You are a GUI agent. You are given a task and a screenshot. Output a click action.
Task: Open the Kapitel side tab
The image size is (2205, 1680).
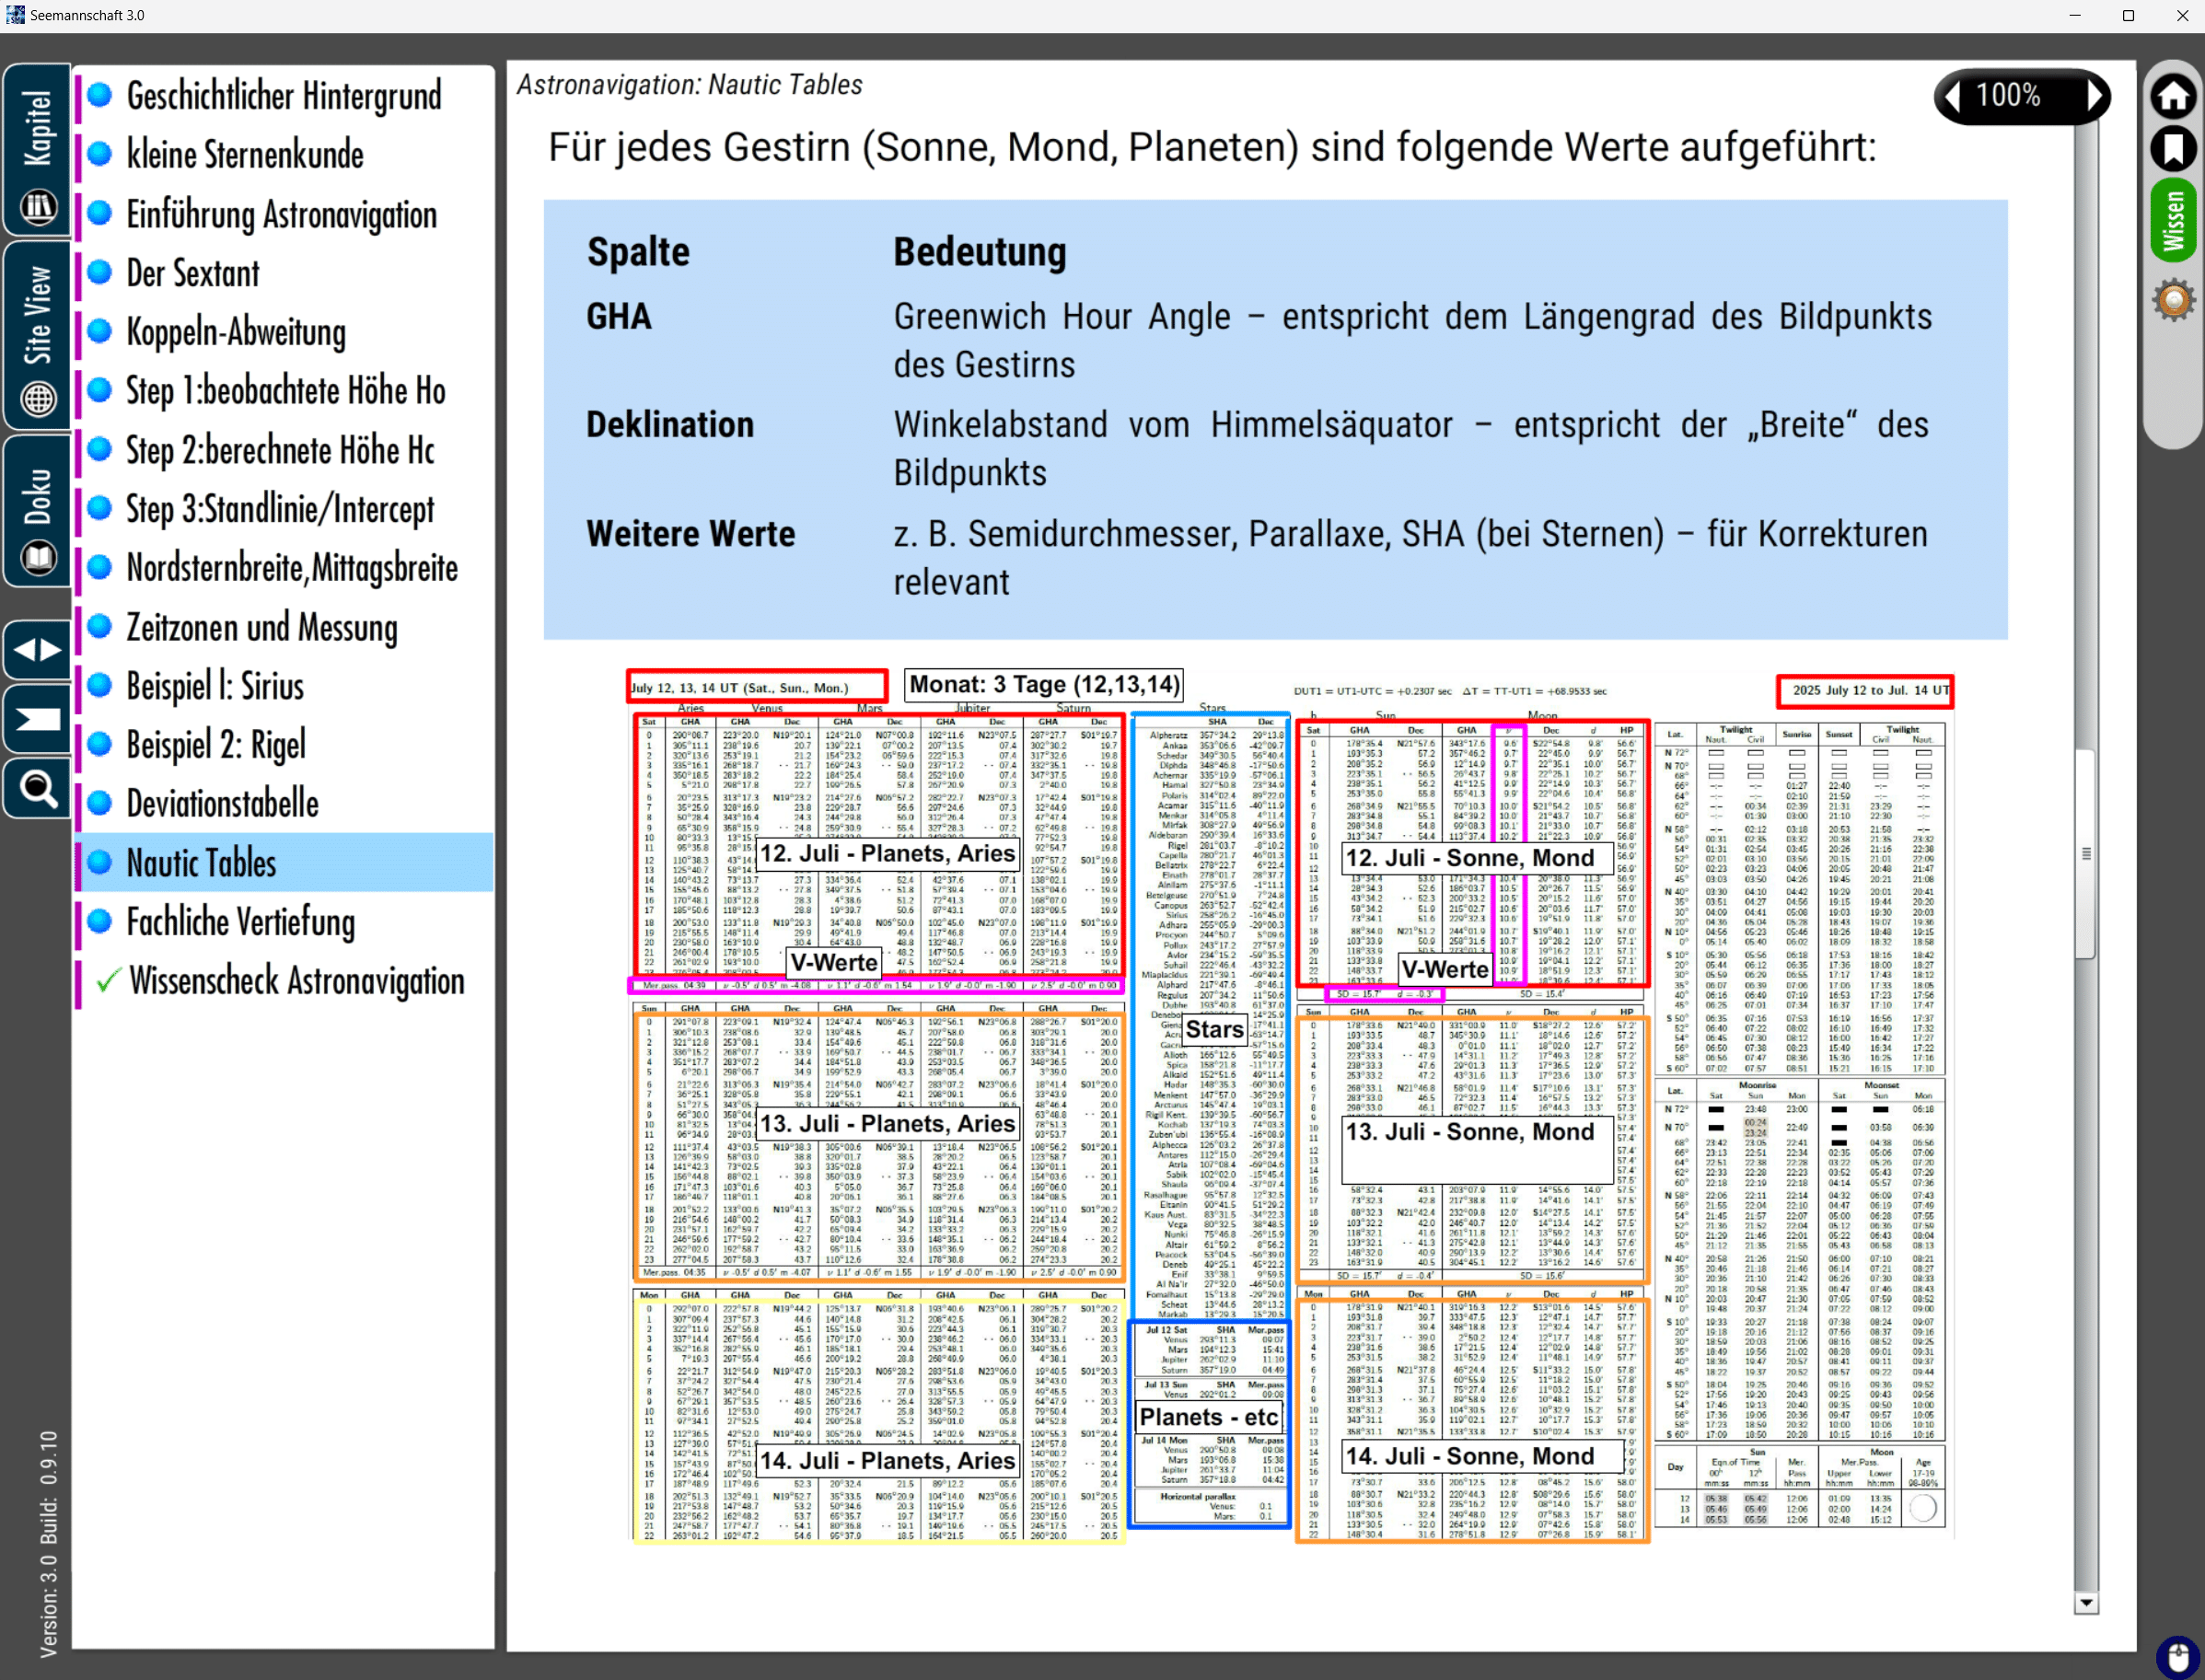(38, 150)
